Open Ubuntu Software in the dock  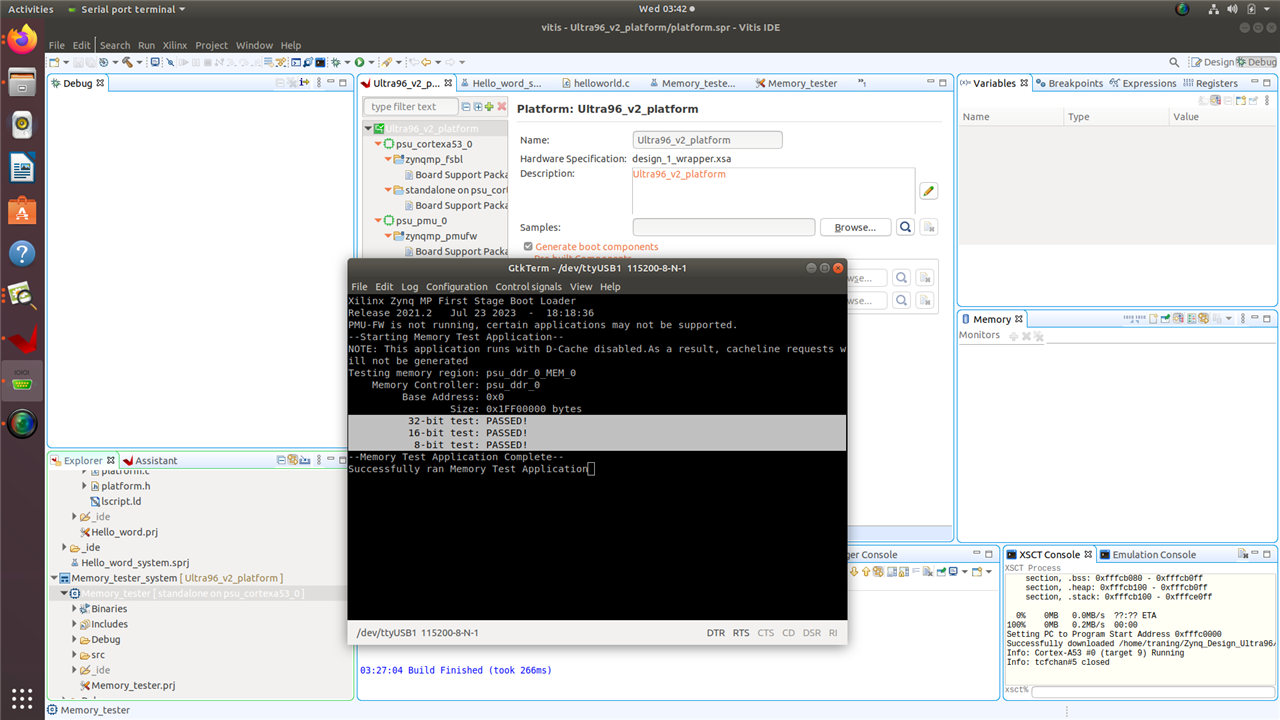click(x=22, y=210)
